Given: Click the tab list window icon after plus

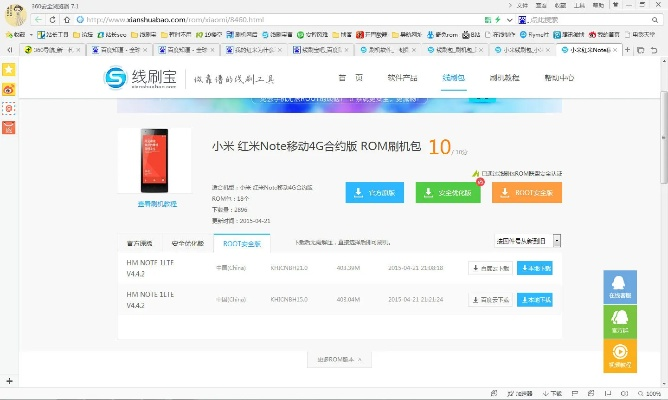Looking at the screenshot, I should 640,50.
